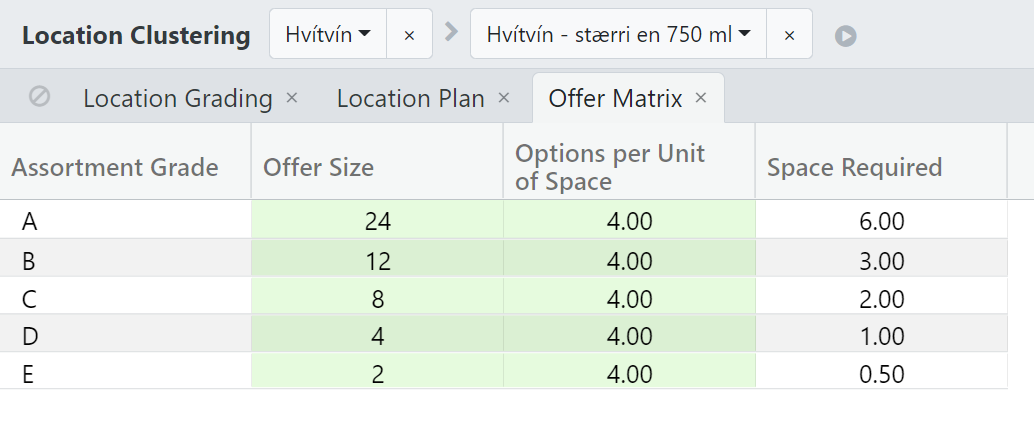Switch to the Location Plan tab

click(x=410, y=99)
